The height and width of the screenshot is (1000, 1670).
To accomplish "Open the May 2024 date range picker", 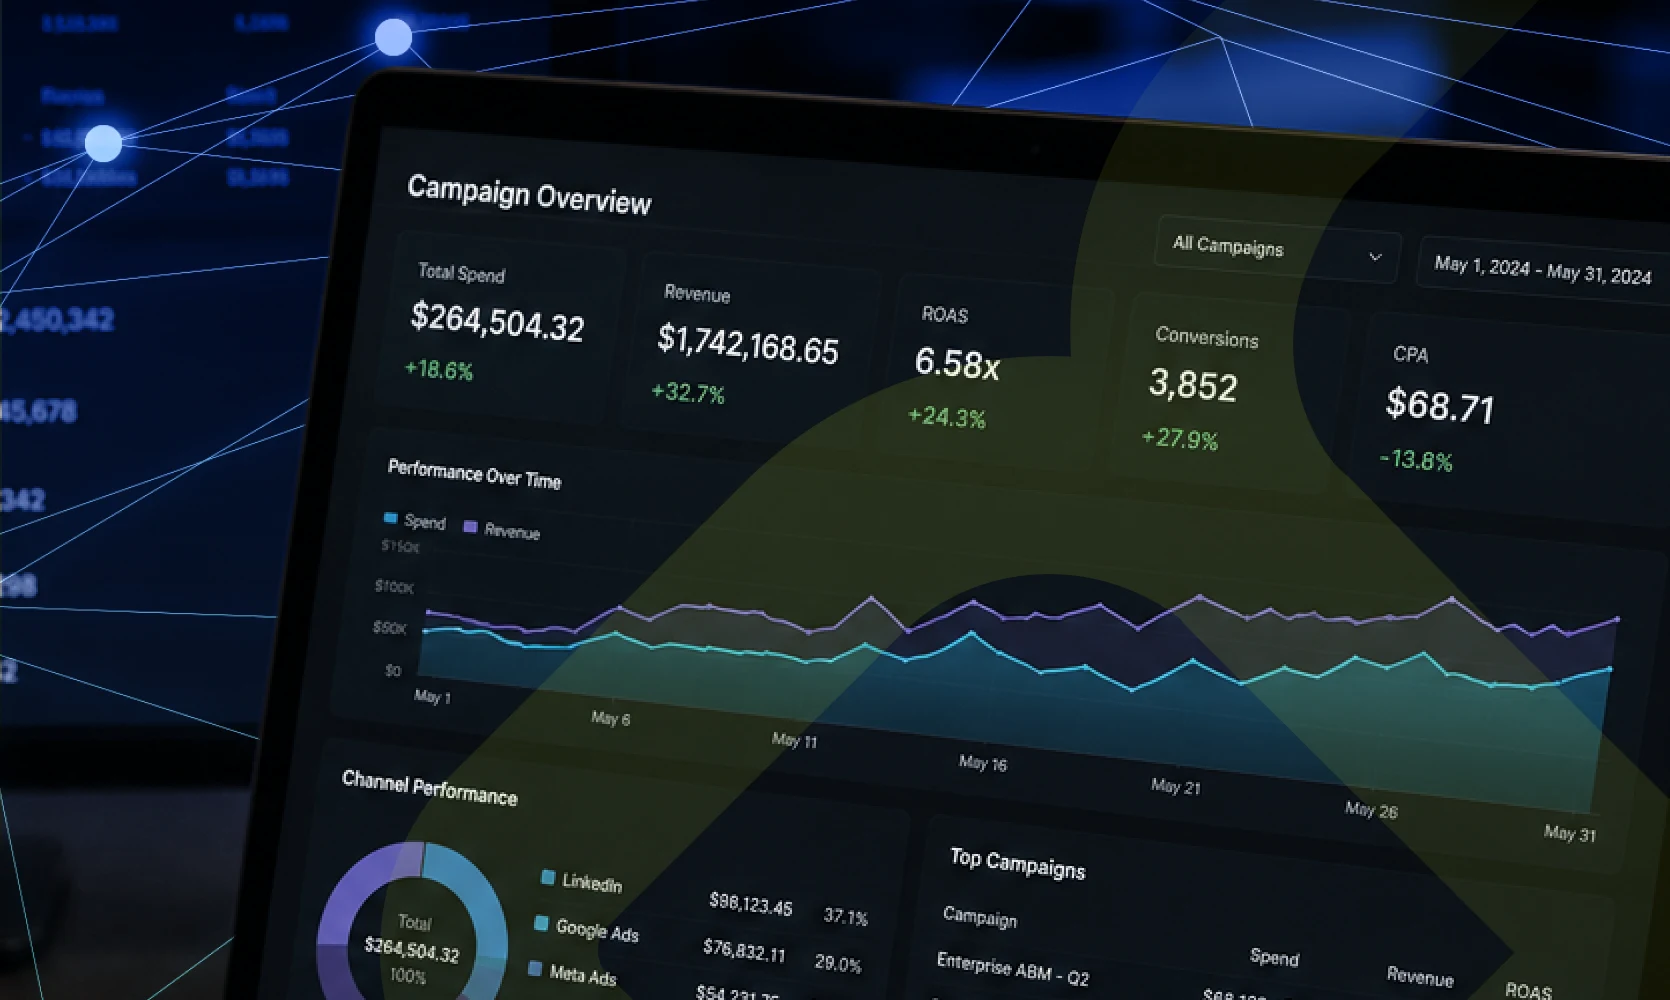I will (x=1543, y=270).
